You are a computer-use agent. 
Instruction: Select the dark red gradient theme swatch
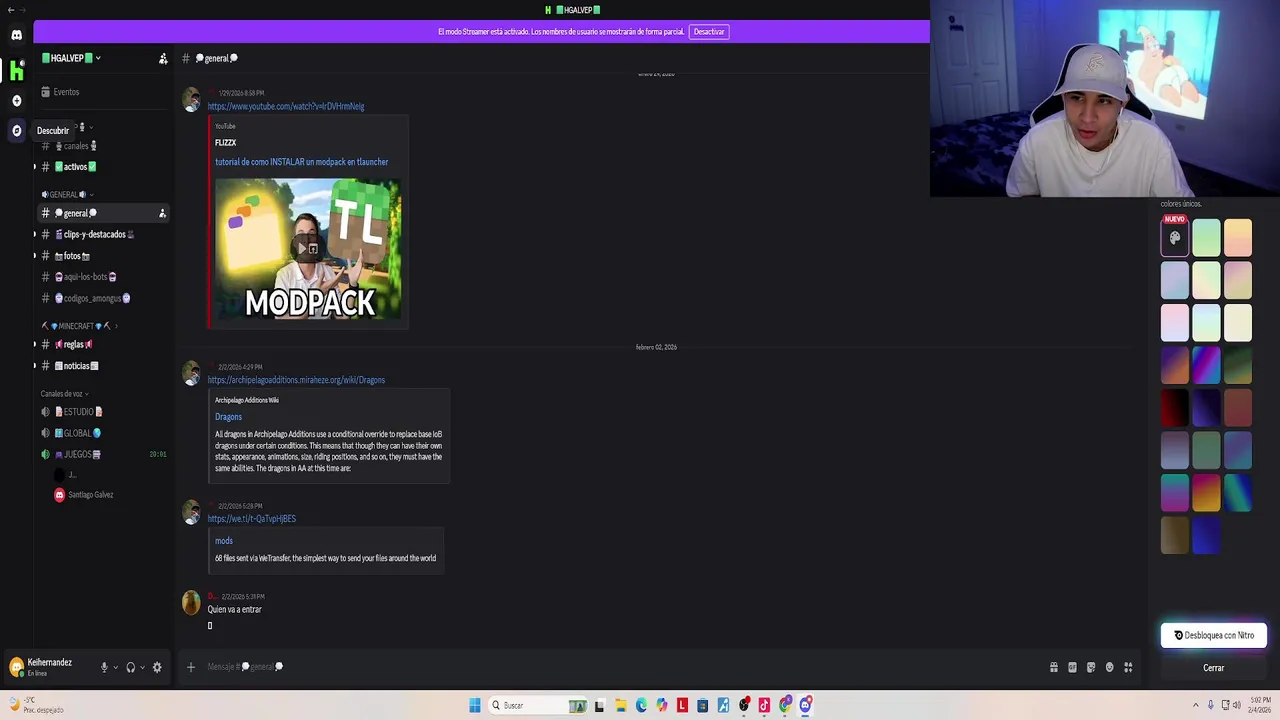tap(1175, 408)
